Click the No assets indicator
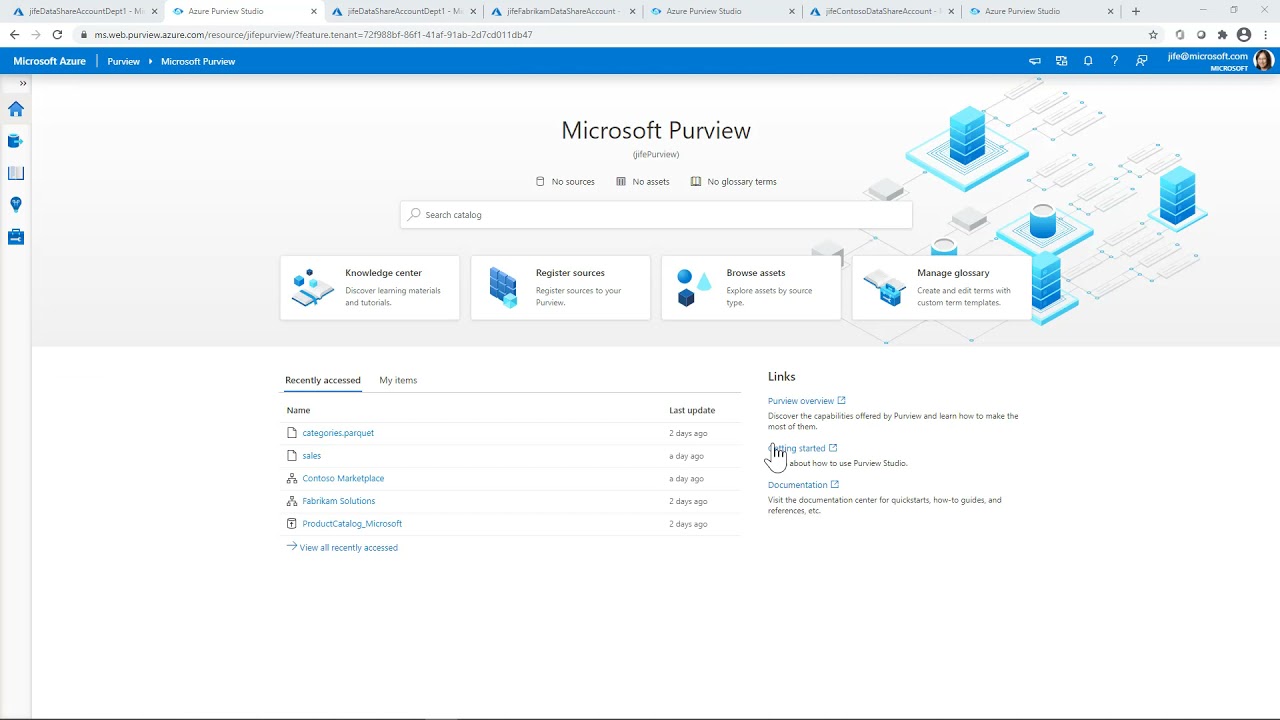This screenshot has height=720, width=1280. point(643,182)
